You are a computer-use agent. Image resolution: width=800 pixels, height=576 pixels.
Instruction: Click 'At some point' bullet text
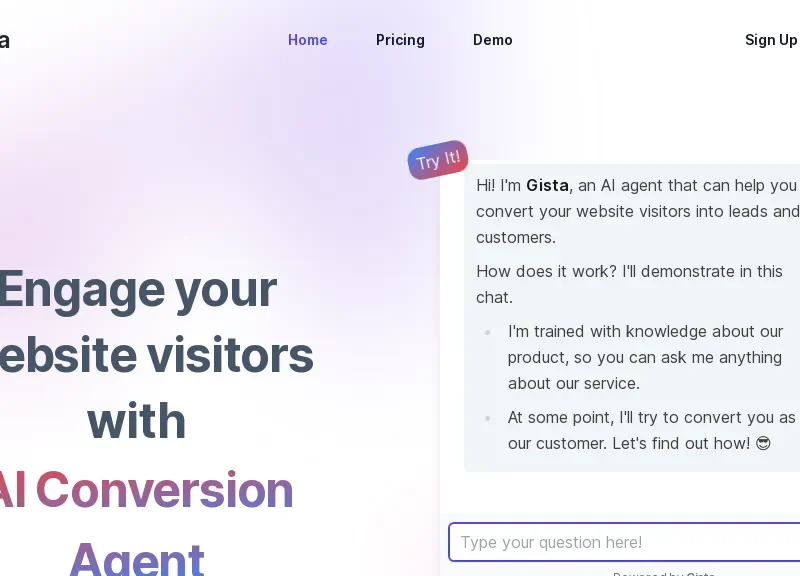point(652,430)
